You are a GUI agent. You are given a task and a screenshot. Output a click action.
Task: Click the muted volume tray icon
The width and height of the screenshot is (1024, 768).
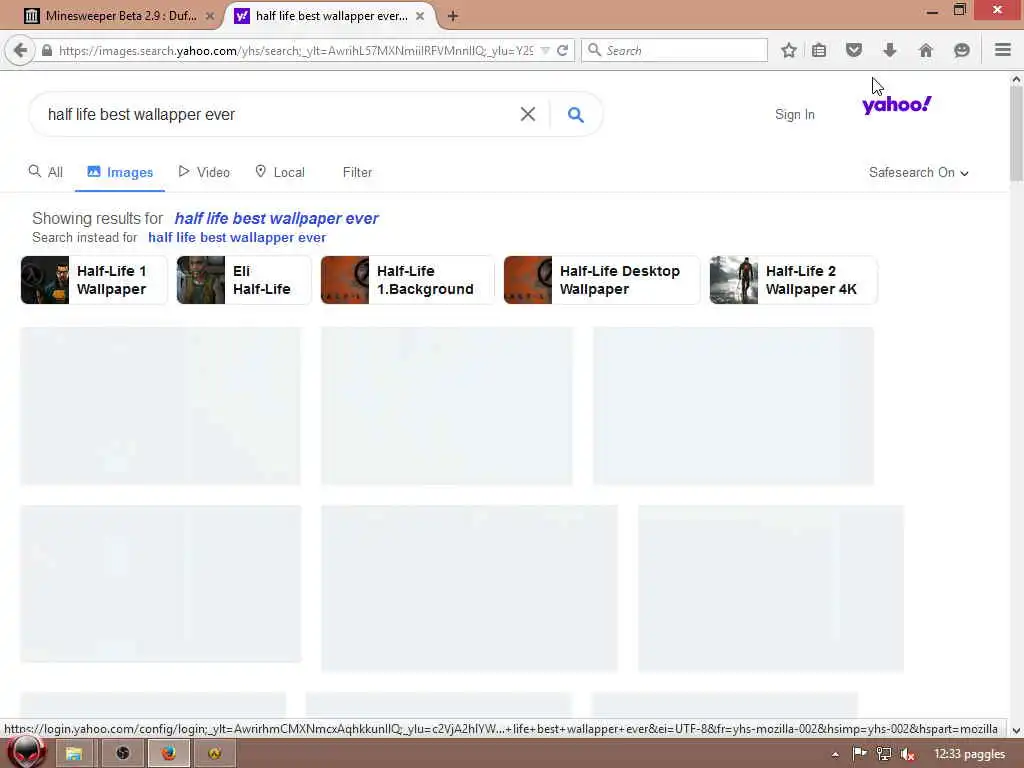907,754
